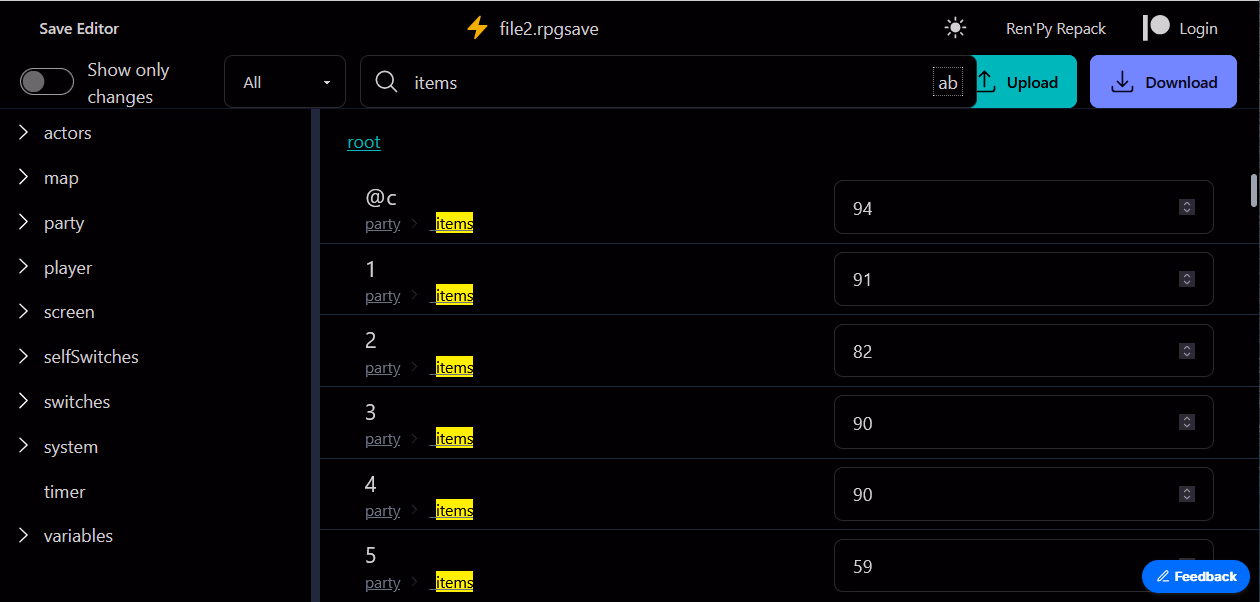This screenshot has height=602, width=1260.
Task: Open the 'All' filter dropdown
Action: 285,82
